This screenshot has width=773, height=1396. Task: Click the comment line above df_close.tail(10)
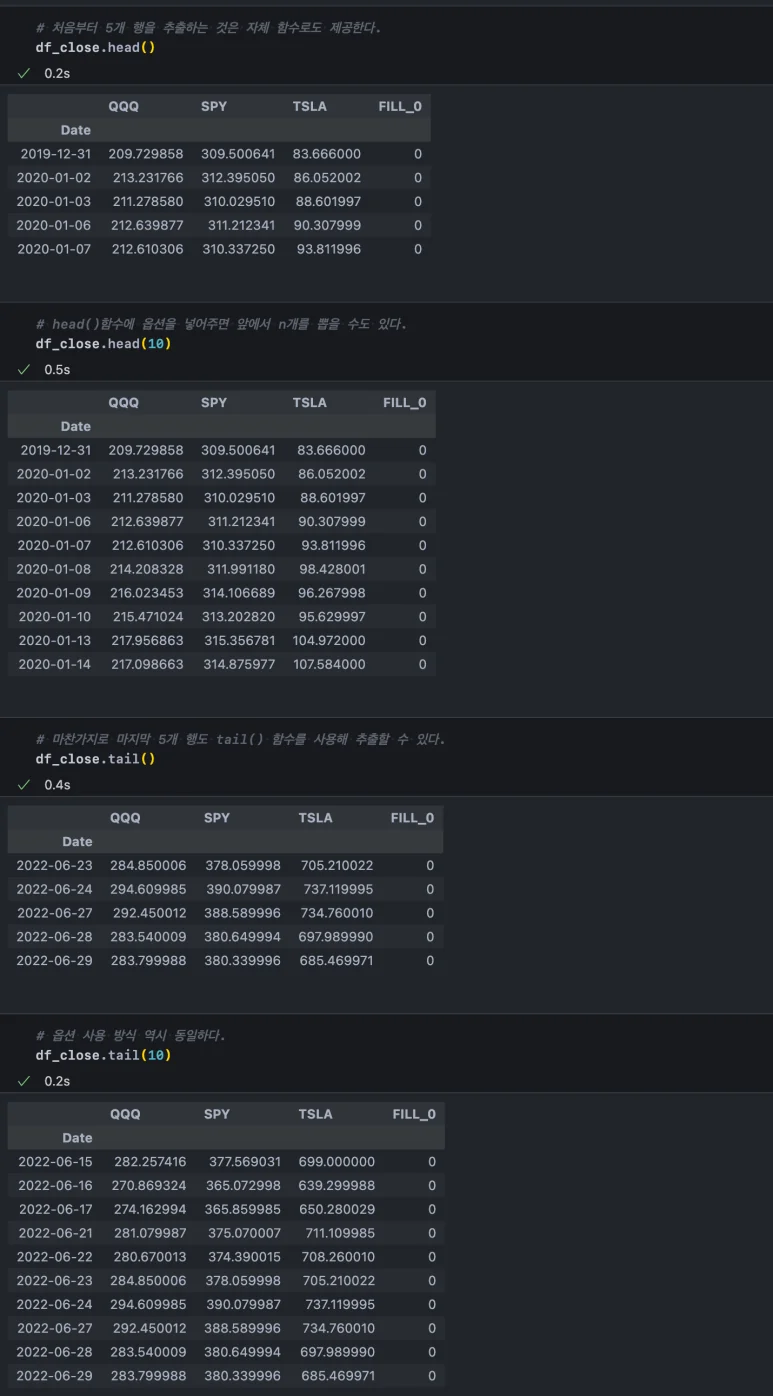pos(130,1035)
